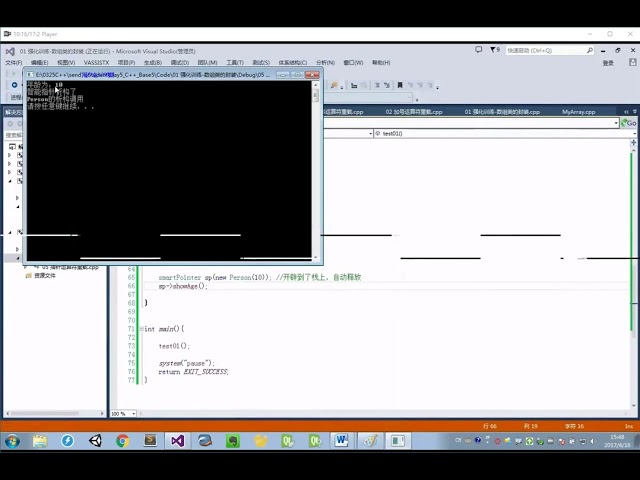Open the 调试(D) menu
Image resolution: width=640 pixels, height=480 pixels.
180,63
